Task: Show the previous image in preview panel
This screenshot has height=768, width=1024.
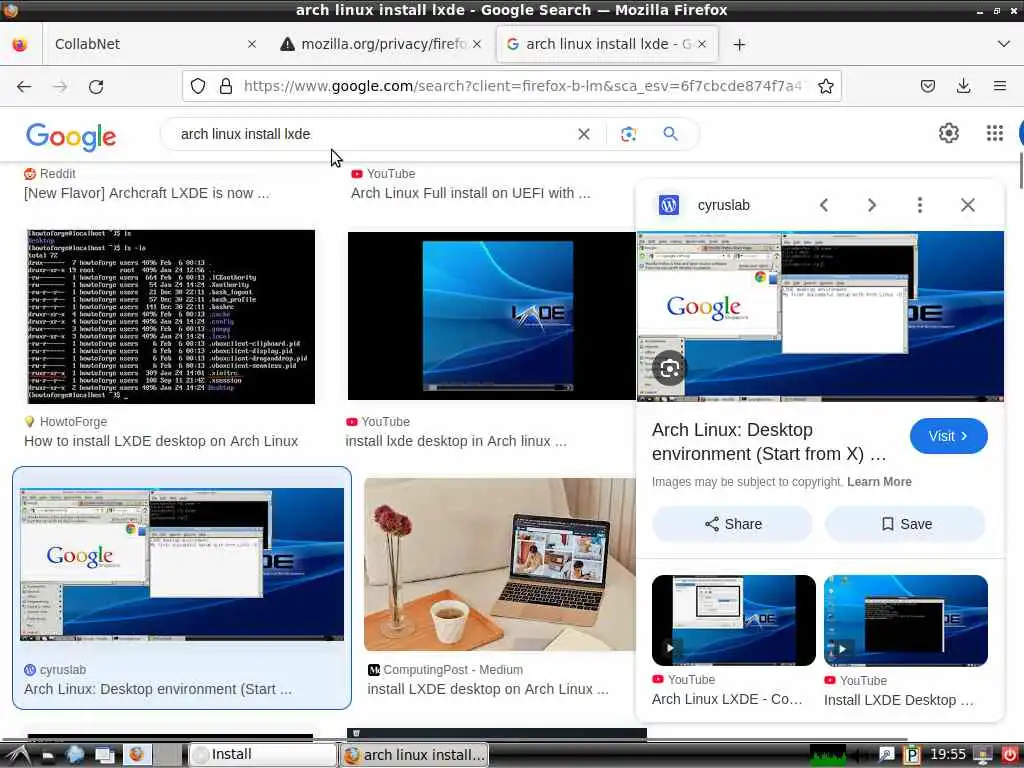Action: coord(824,205)
